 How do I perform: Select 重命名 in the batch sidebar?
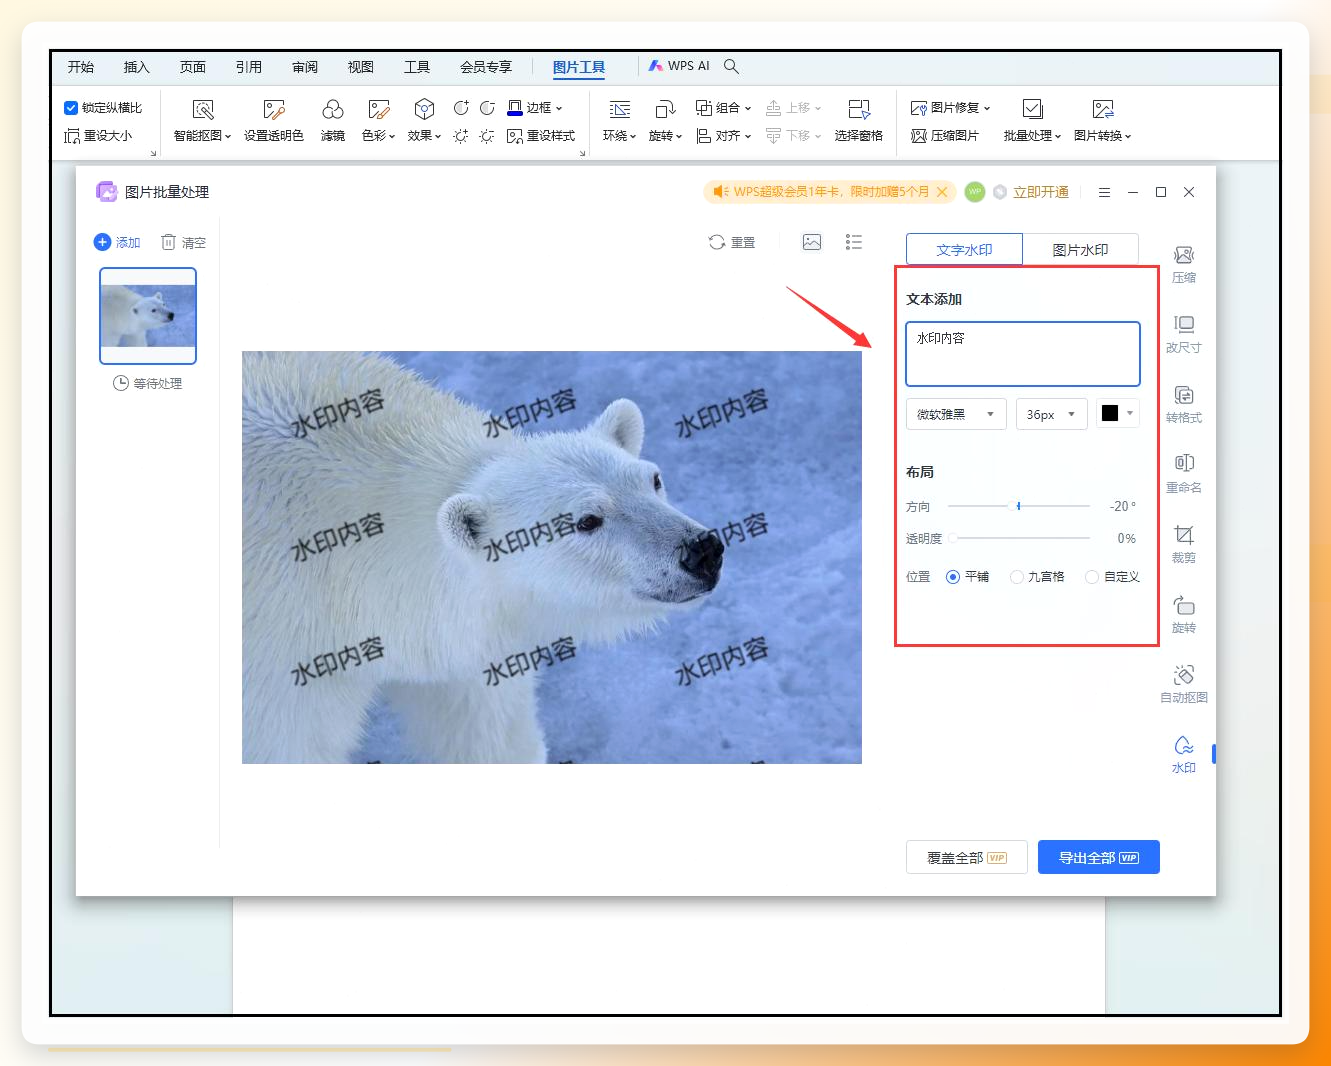point(1184,475)
